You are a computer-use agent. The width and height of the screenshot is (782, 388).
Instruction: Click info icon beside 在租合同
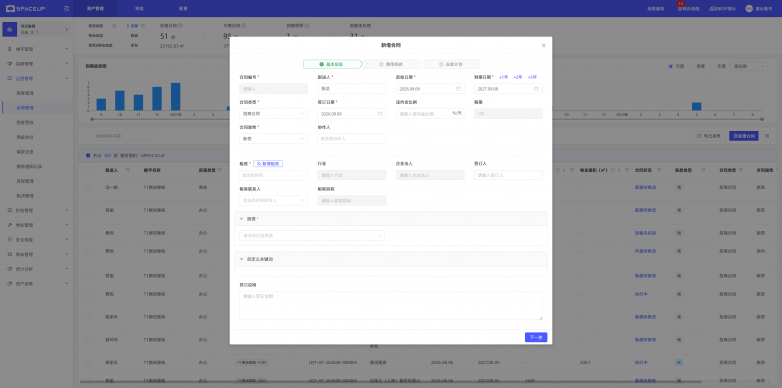tap(181, 25)
